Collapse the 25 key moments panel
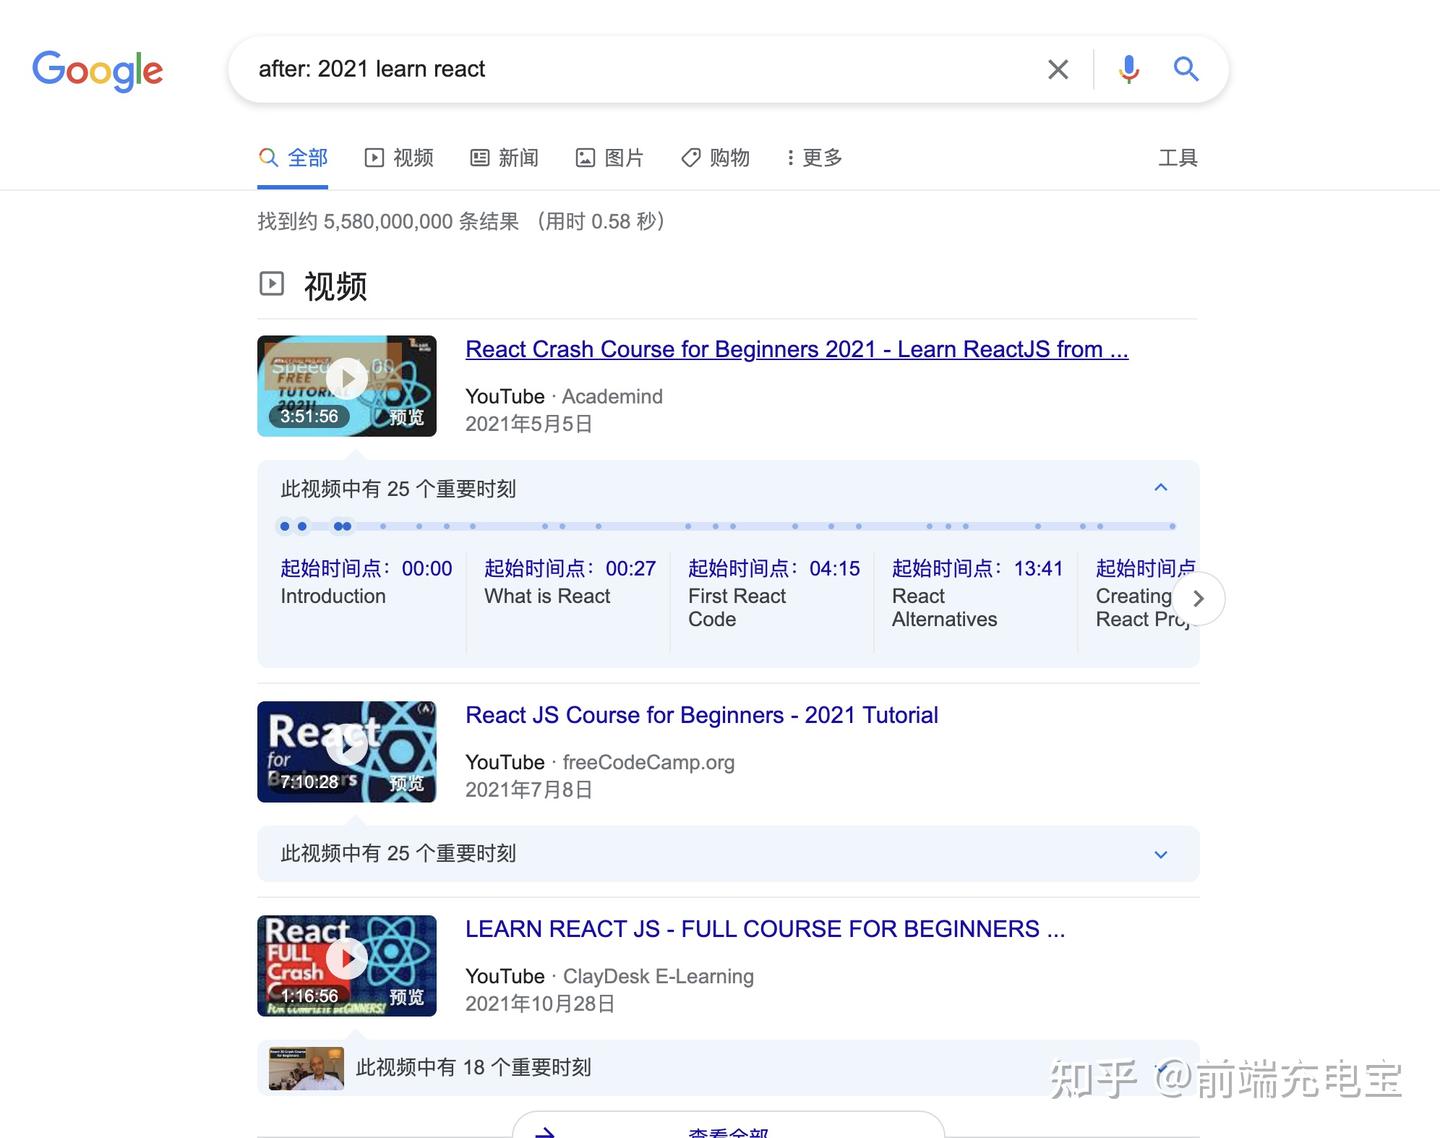The width and height of the screenshot is (1440, 1138). click(x=1160, y=487)
